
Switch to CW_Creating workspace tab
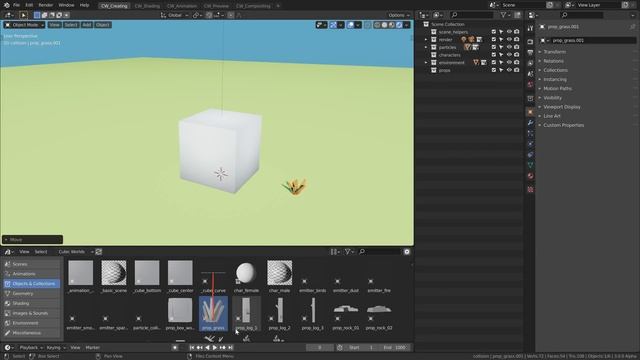tap(114, 6)
